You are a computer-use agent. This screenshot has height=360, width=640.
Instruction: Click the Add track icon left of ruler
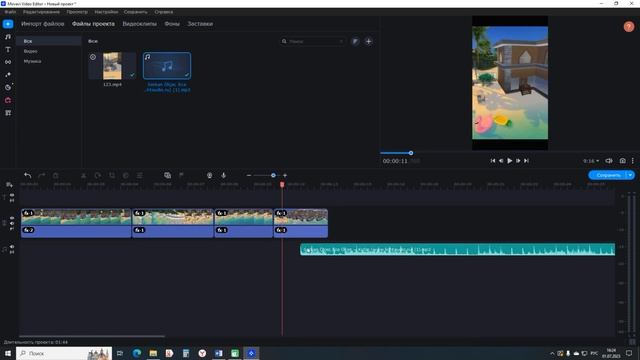pos(9,185)
